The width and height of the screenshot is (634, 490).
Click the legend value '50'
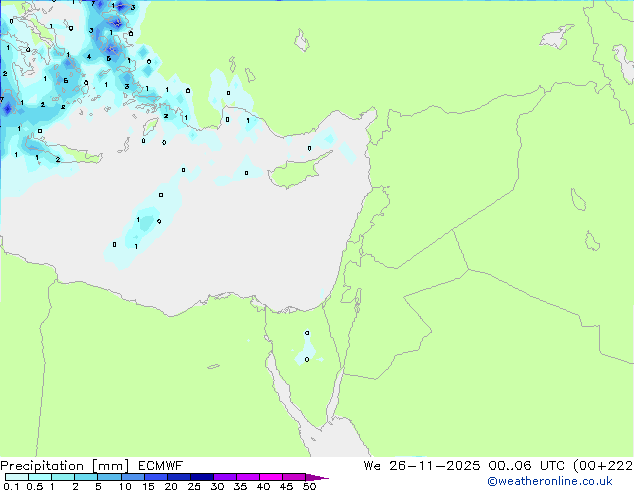coord(309,486)
